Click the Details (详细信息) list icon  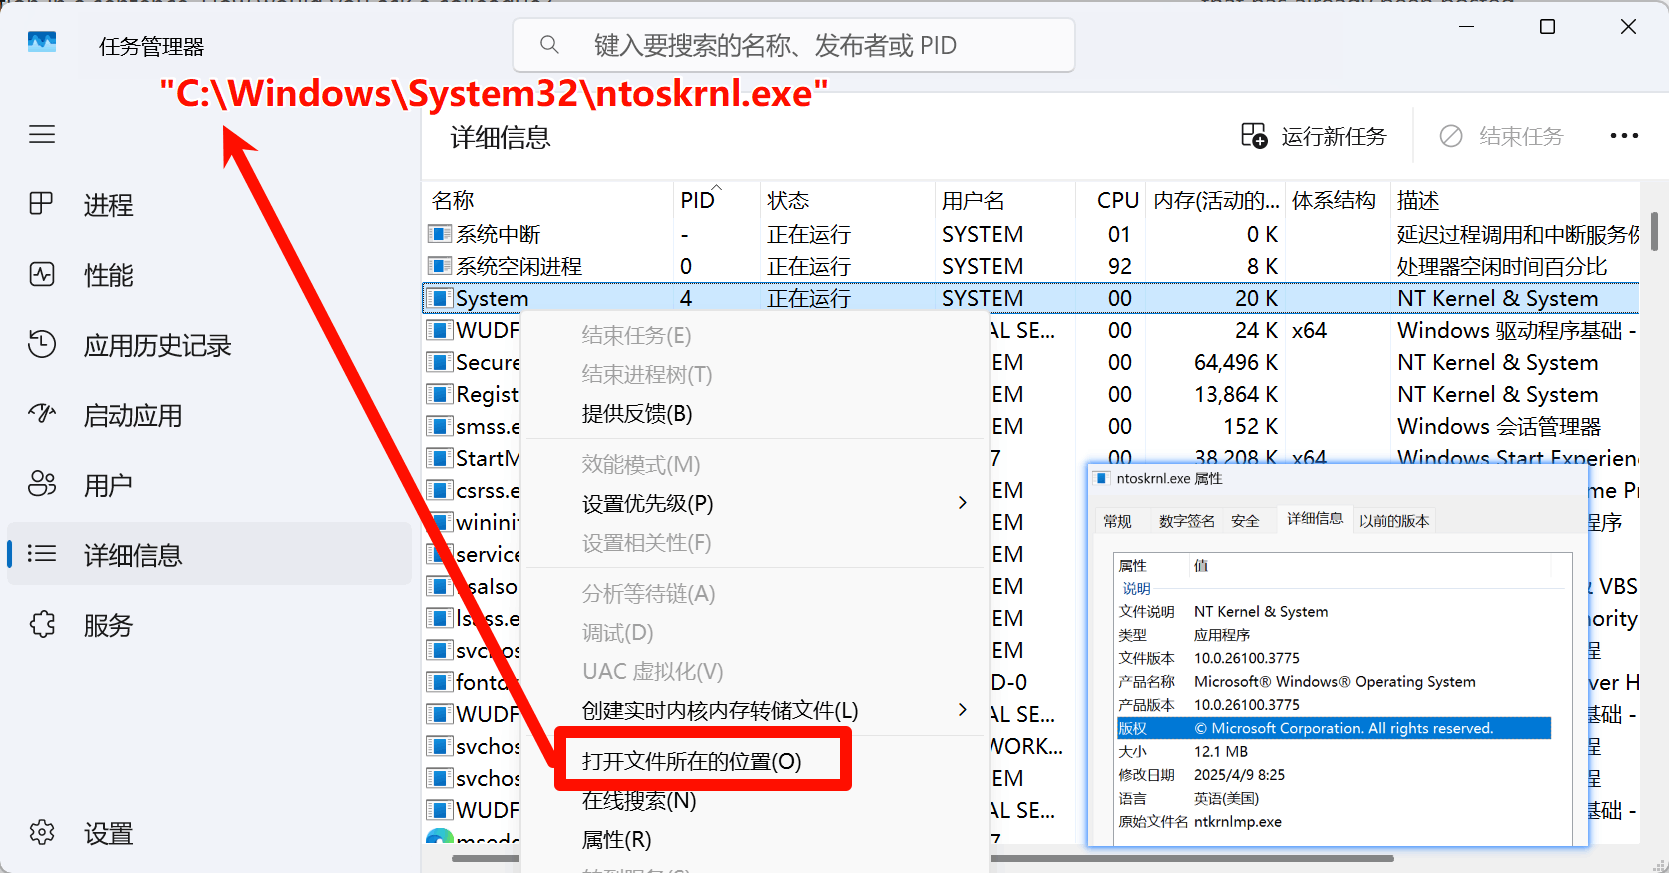click(x=42, y=553)
